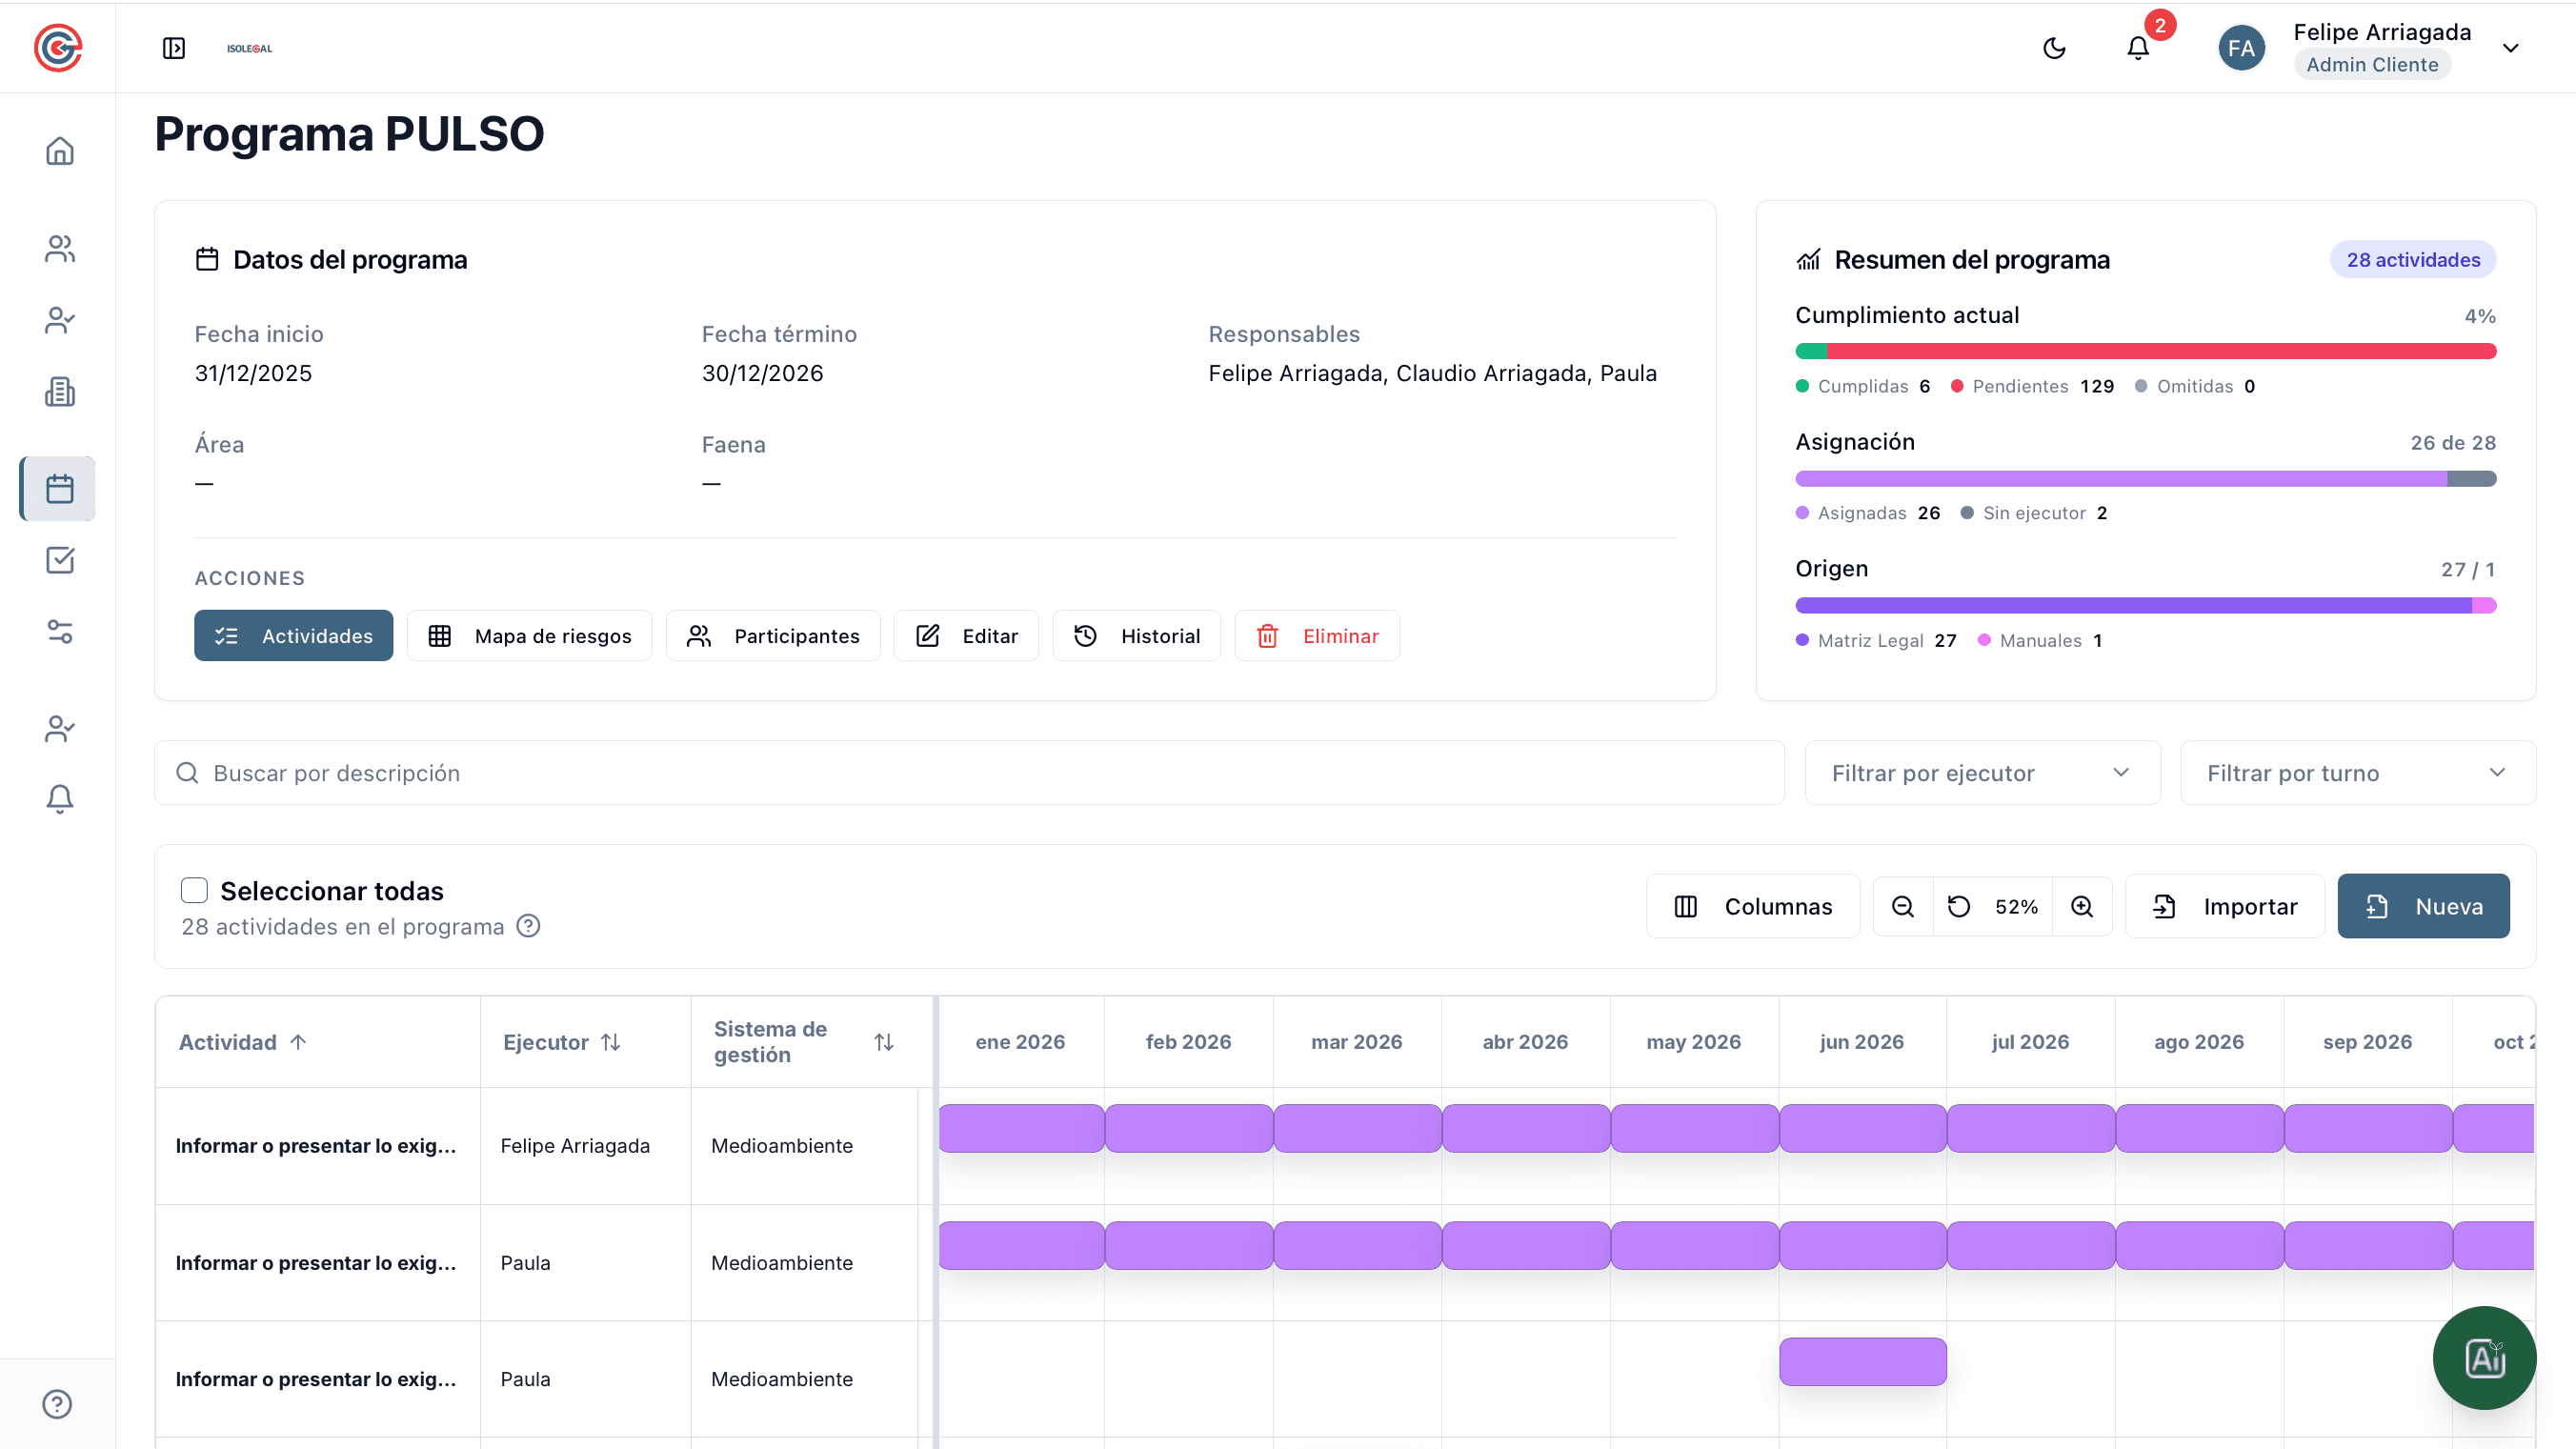Open the checkbox tasks sidebar icon
The image size is (2576, 1449).
tap(60, 560)
